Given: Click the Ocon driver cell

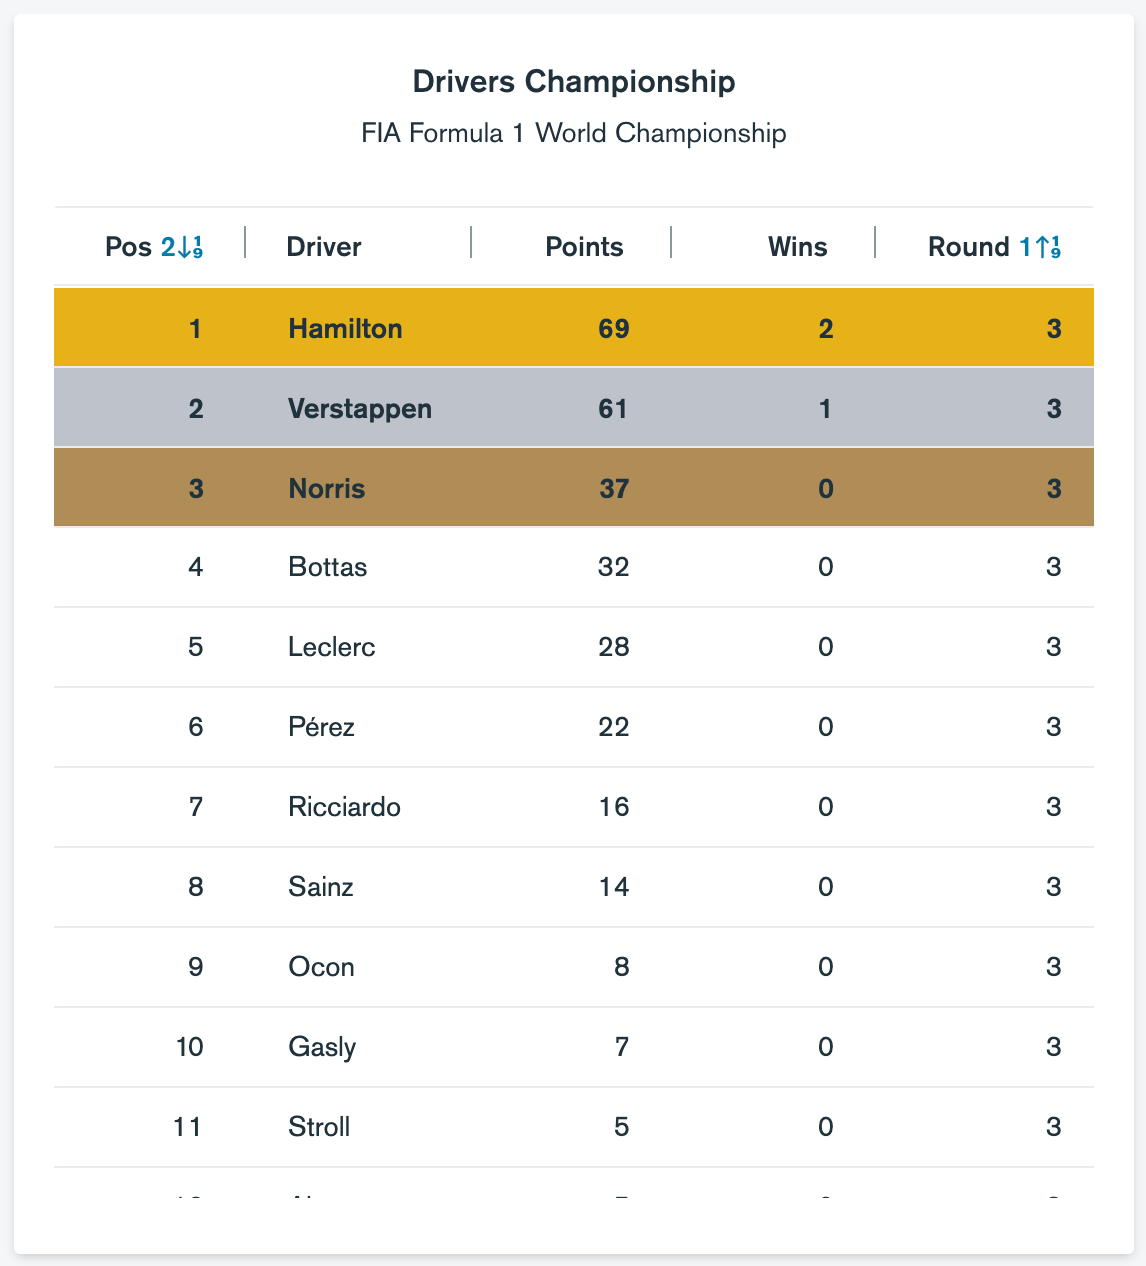Looking at the screenshot, I should point(321,967).
